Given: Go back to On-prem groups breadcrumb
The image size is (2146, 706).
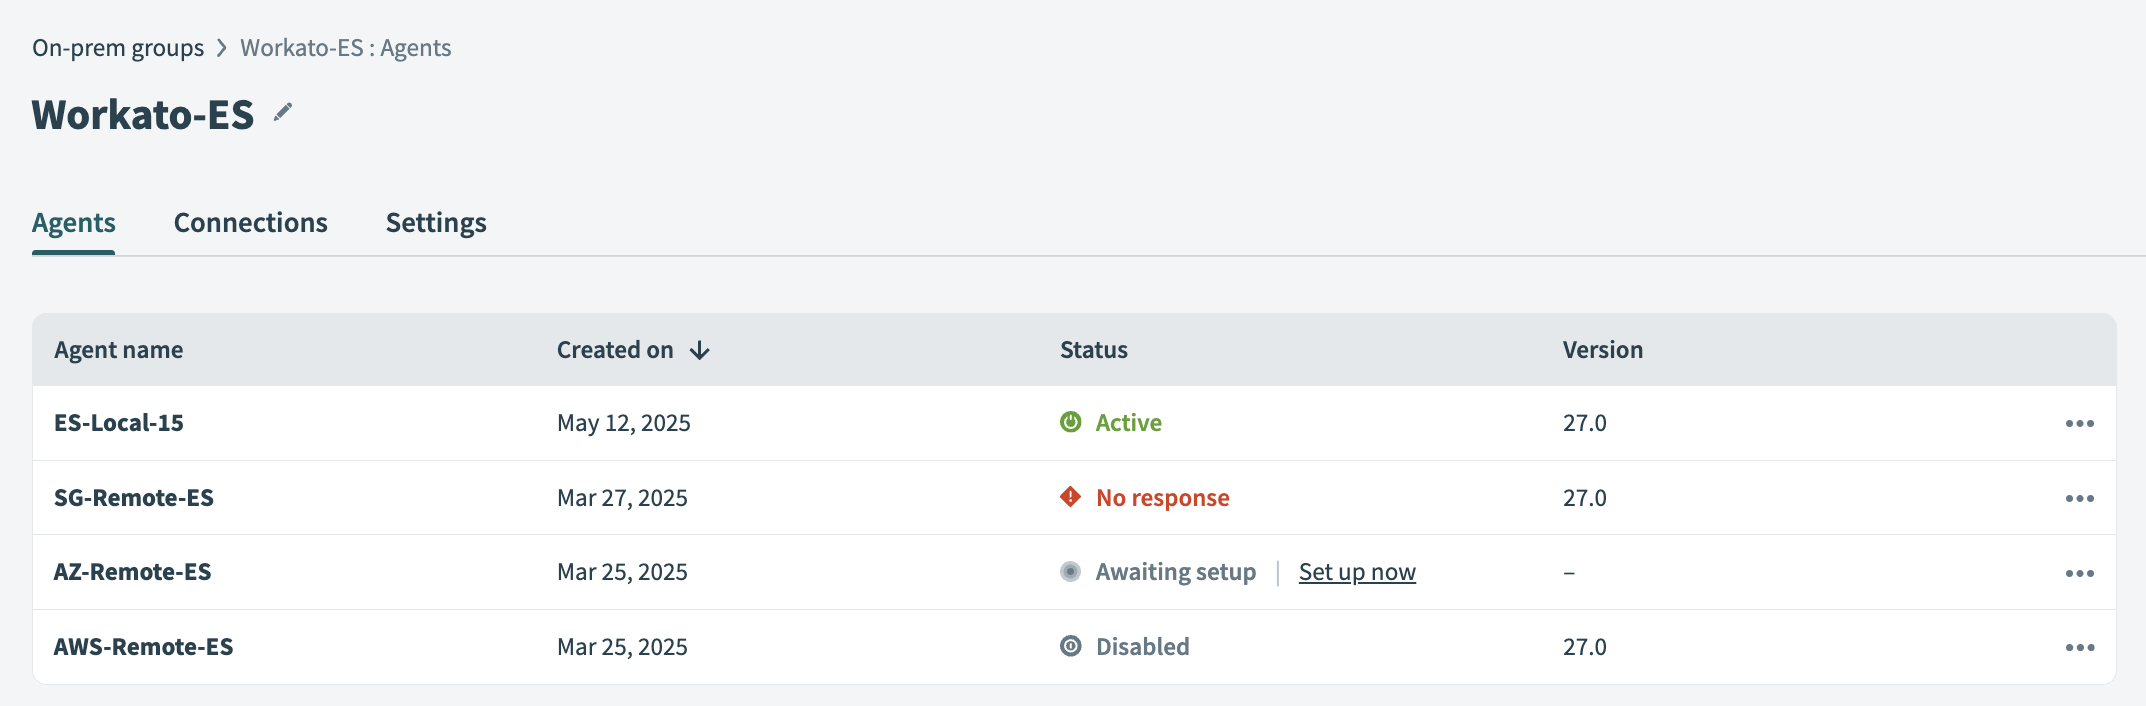Looking at the screenshot, I should (118, 48).
